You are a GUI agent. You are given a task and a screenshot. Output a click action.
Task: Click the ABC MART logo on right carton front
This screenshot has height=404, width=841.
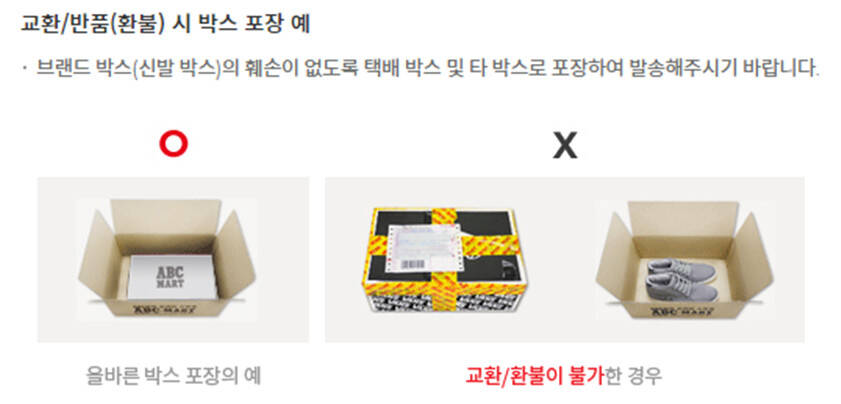[x=684, y=310]
